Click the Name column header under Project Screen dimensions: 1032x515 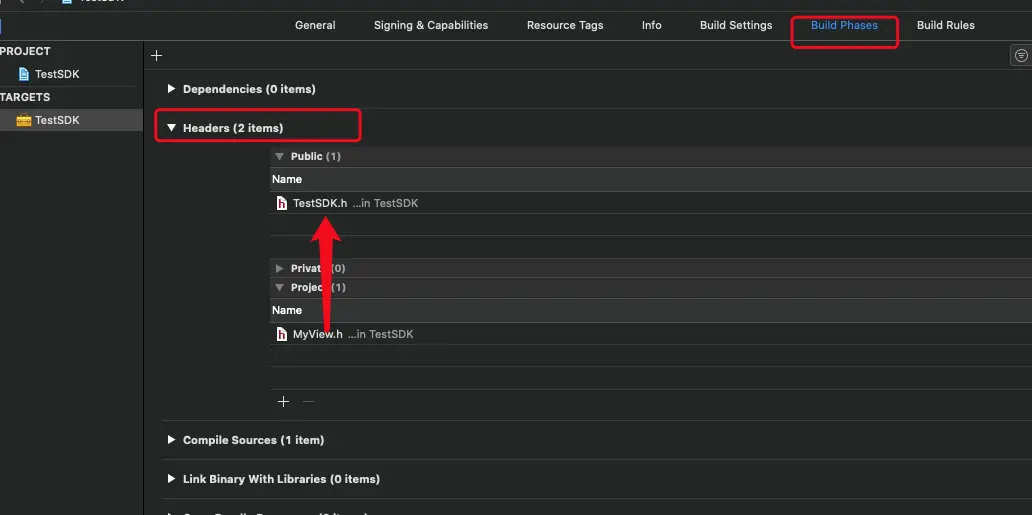click(651, 310)
